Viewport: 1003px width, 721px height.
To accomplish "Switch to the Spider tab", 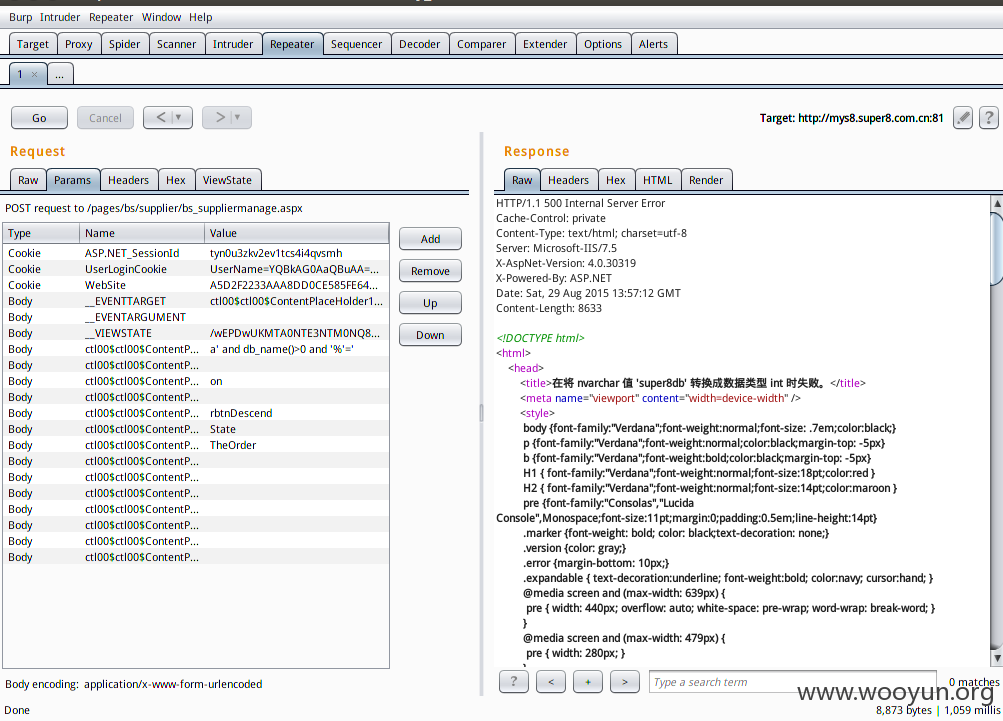I will [124, 44].
